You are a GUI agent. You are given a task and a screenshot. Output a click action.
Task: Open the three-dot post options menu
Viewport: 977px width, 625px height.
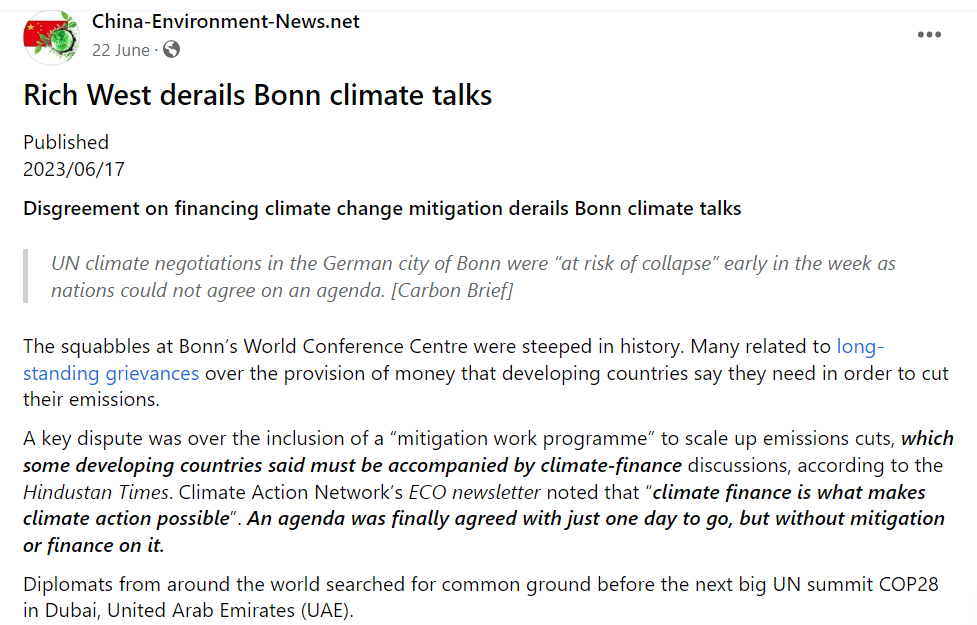(x=929, y=35)
